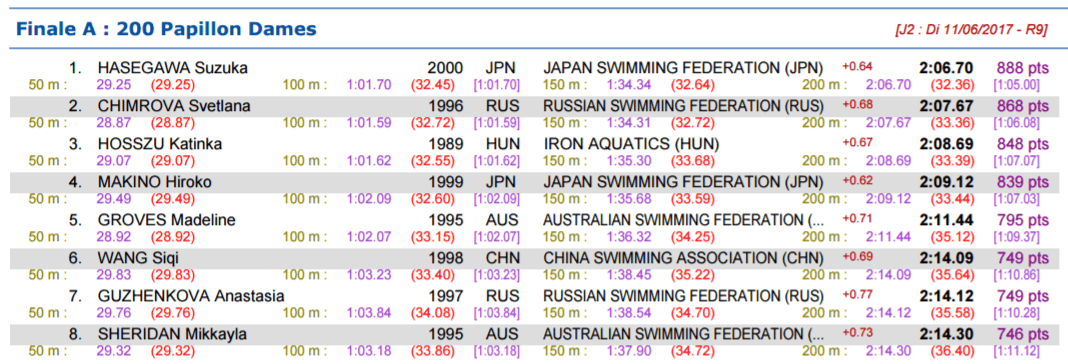The image size is (1068, 364).
Task: Select swimmer name MAKINO Hiroko
Action: coord(155,183)
